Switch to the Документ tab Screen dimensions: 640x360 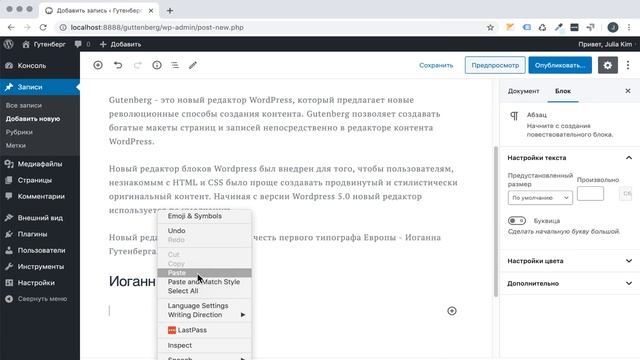(x=523, y=91)
